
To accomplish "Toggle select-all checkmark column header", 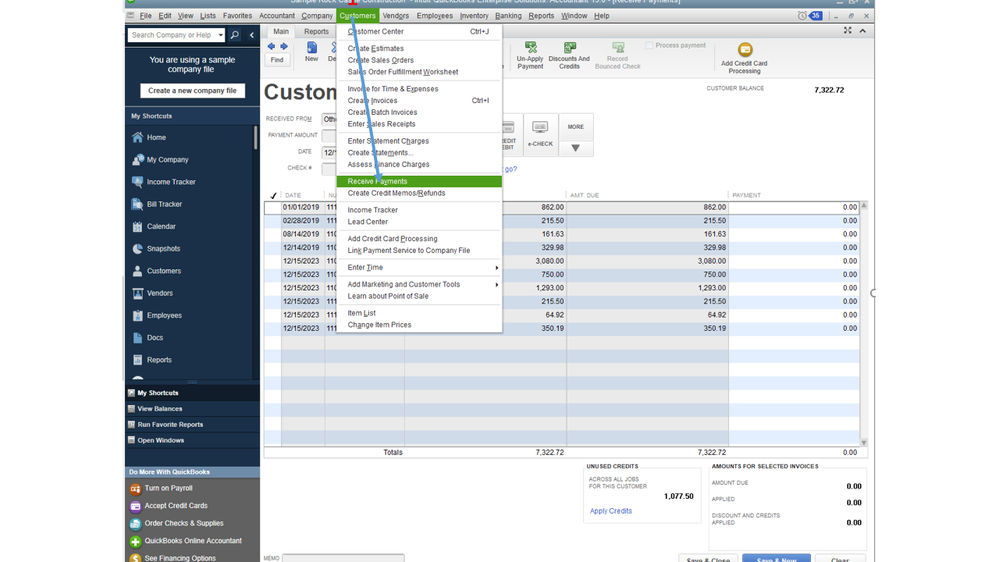I will pos(273,196).
